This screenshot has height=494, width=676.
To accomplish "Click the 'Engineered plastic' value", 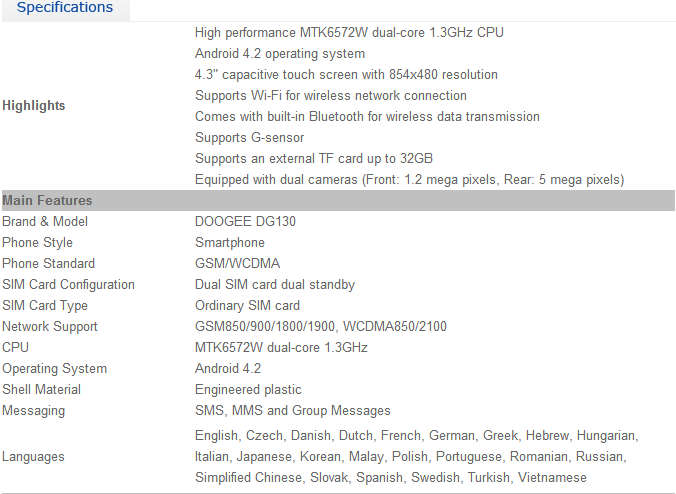I will (x=248, y=390).
